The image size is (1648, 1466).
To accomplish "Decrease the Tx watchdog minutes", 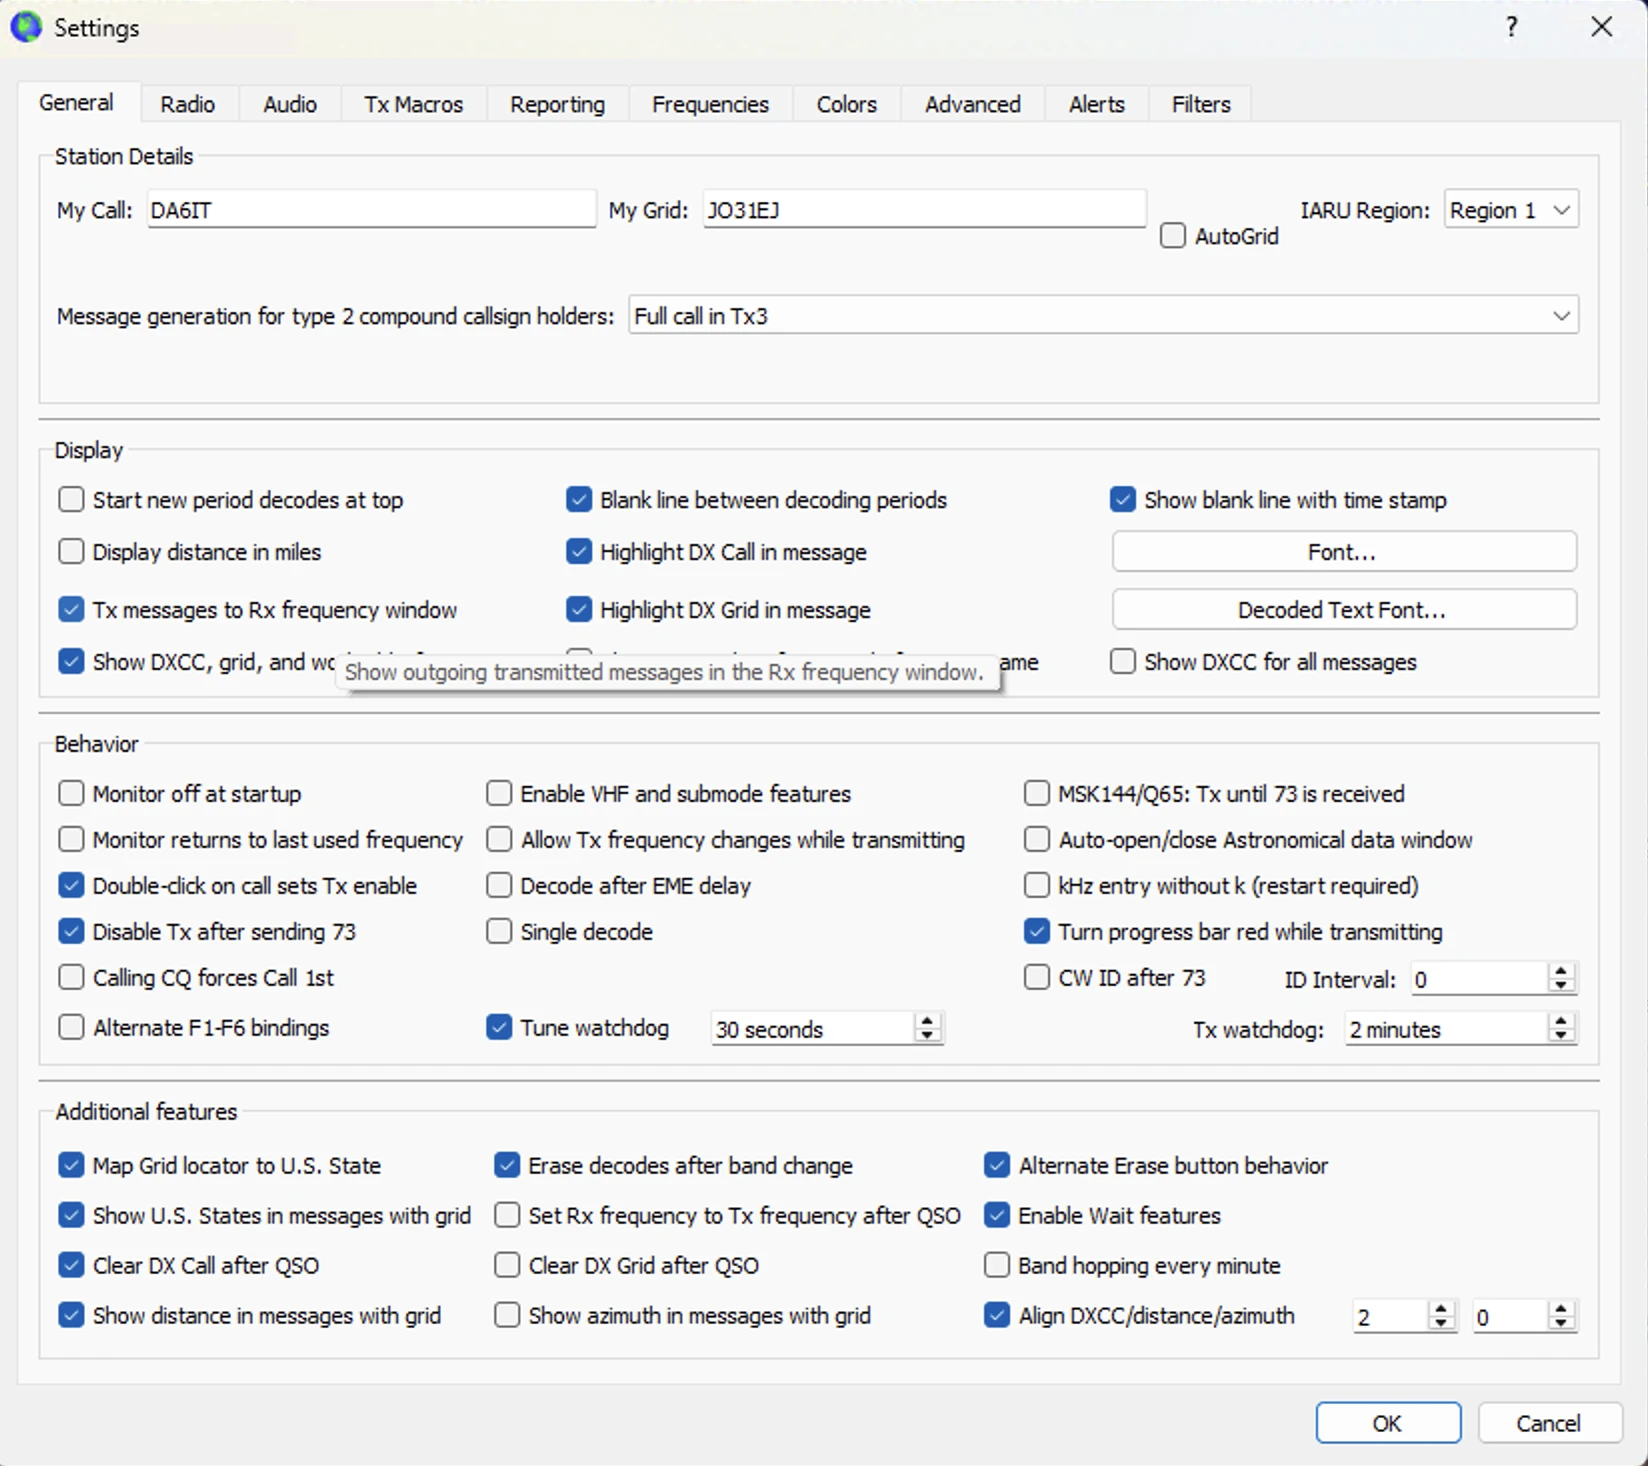I will (x=1561, y=1036).
